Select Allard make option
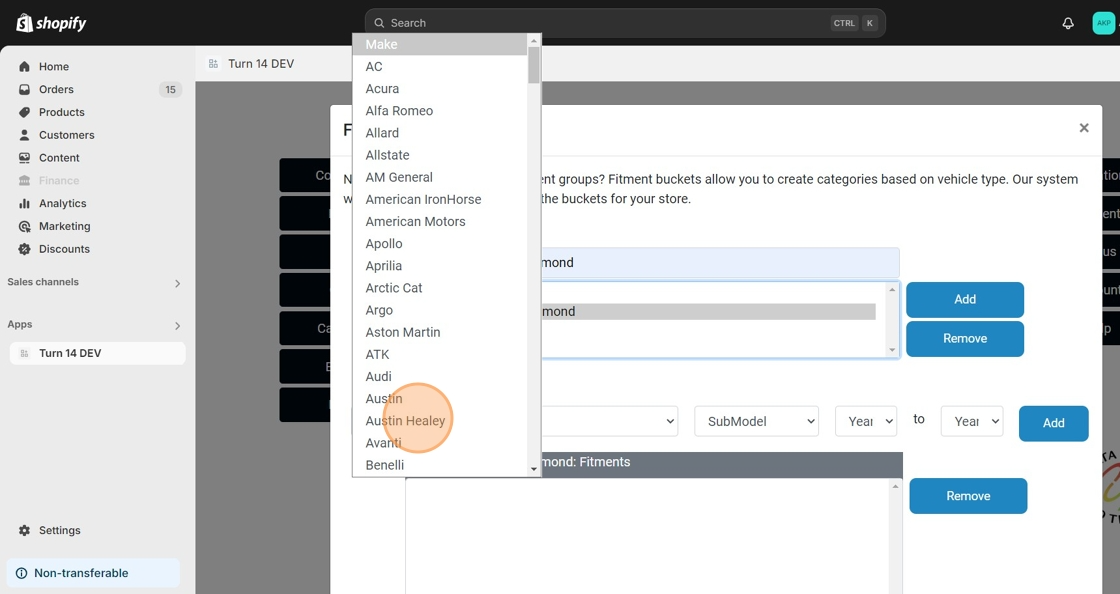The height and width of the screenshot is (594, 1120). click(439, 133)
